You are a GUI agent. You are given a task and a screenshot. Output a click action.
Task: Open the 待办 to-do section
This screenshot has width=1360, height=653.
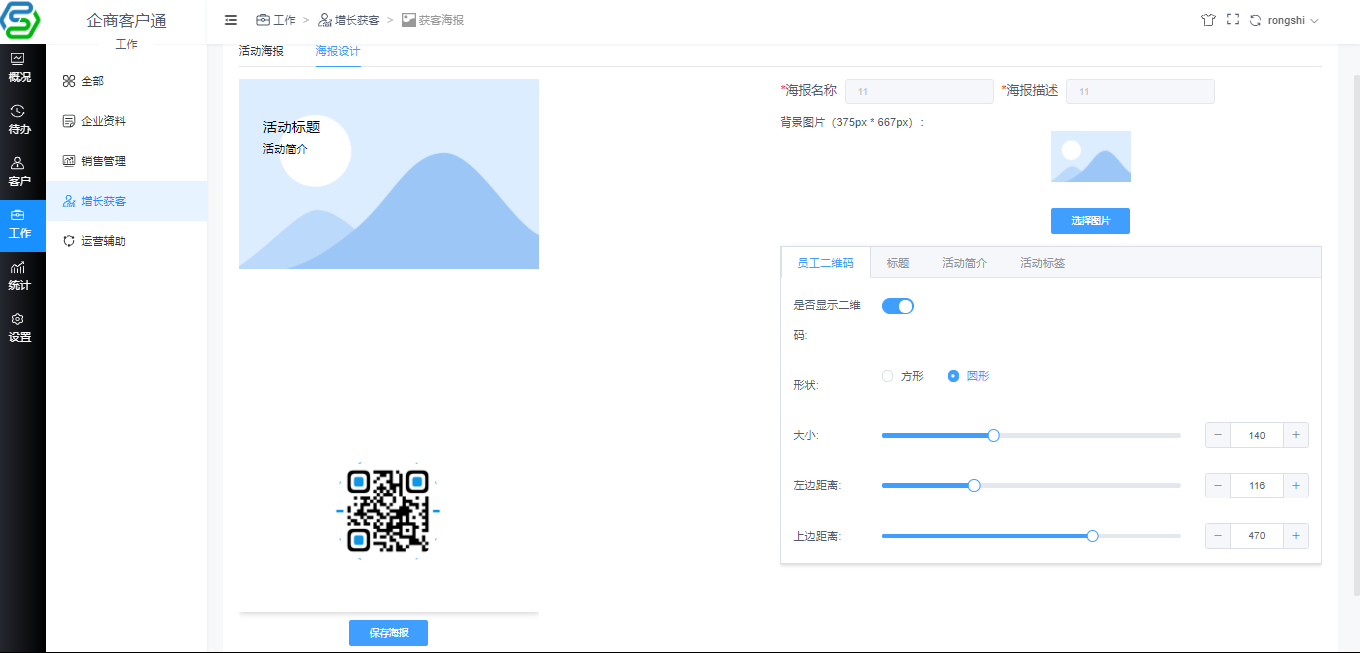[x=19, y=120]
